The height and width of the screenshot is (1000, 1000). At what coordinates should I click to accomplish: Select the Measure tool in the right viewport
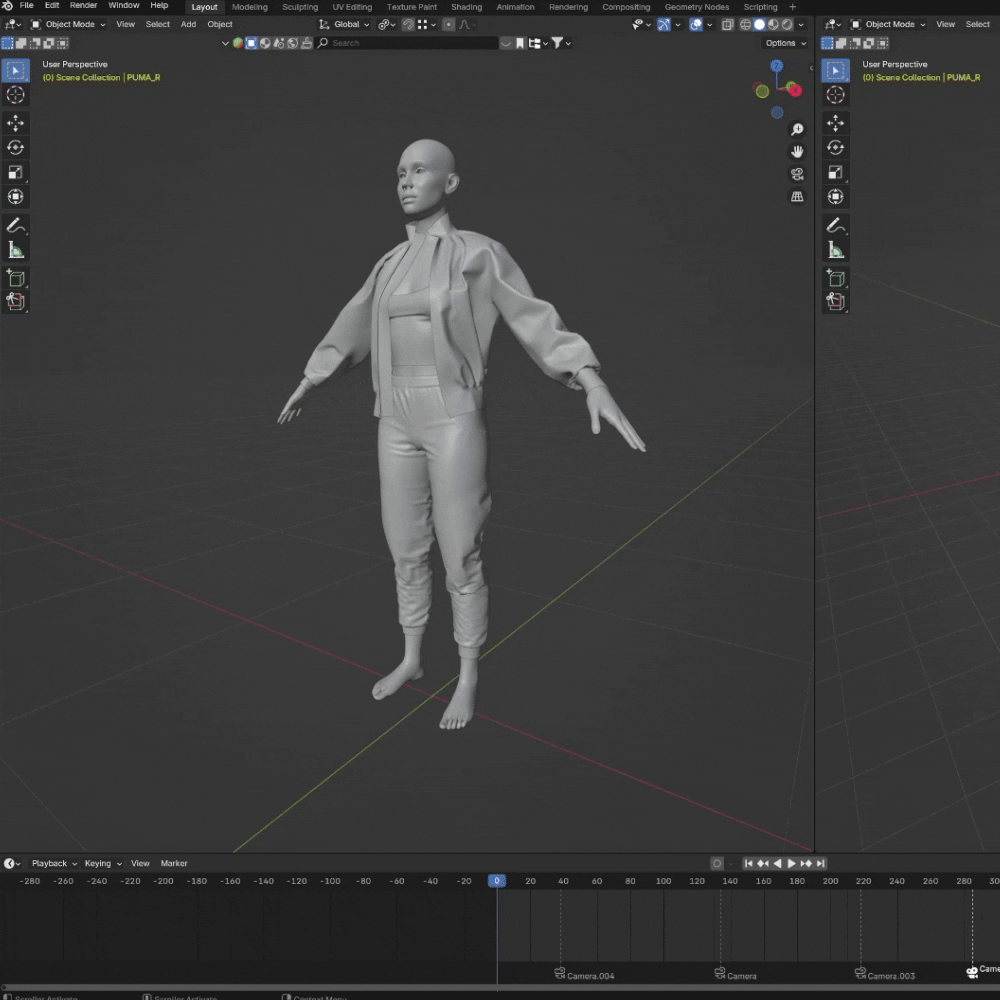click(835, 250)
